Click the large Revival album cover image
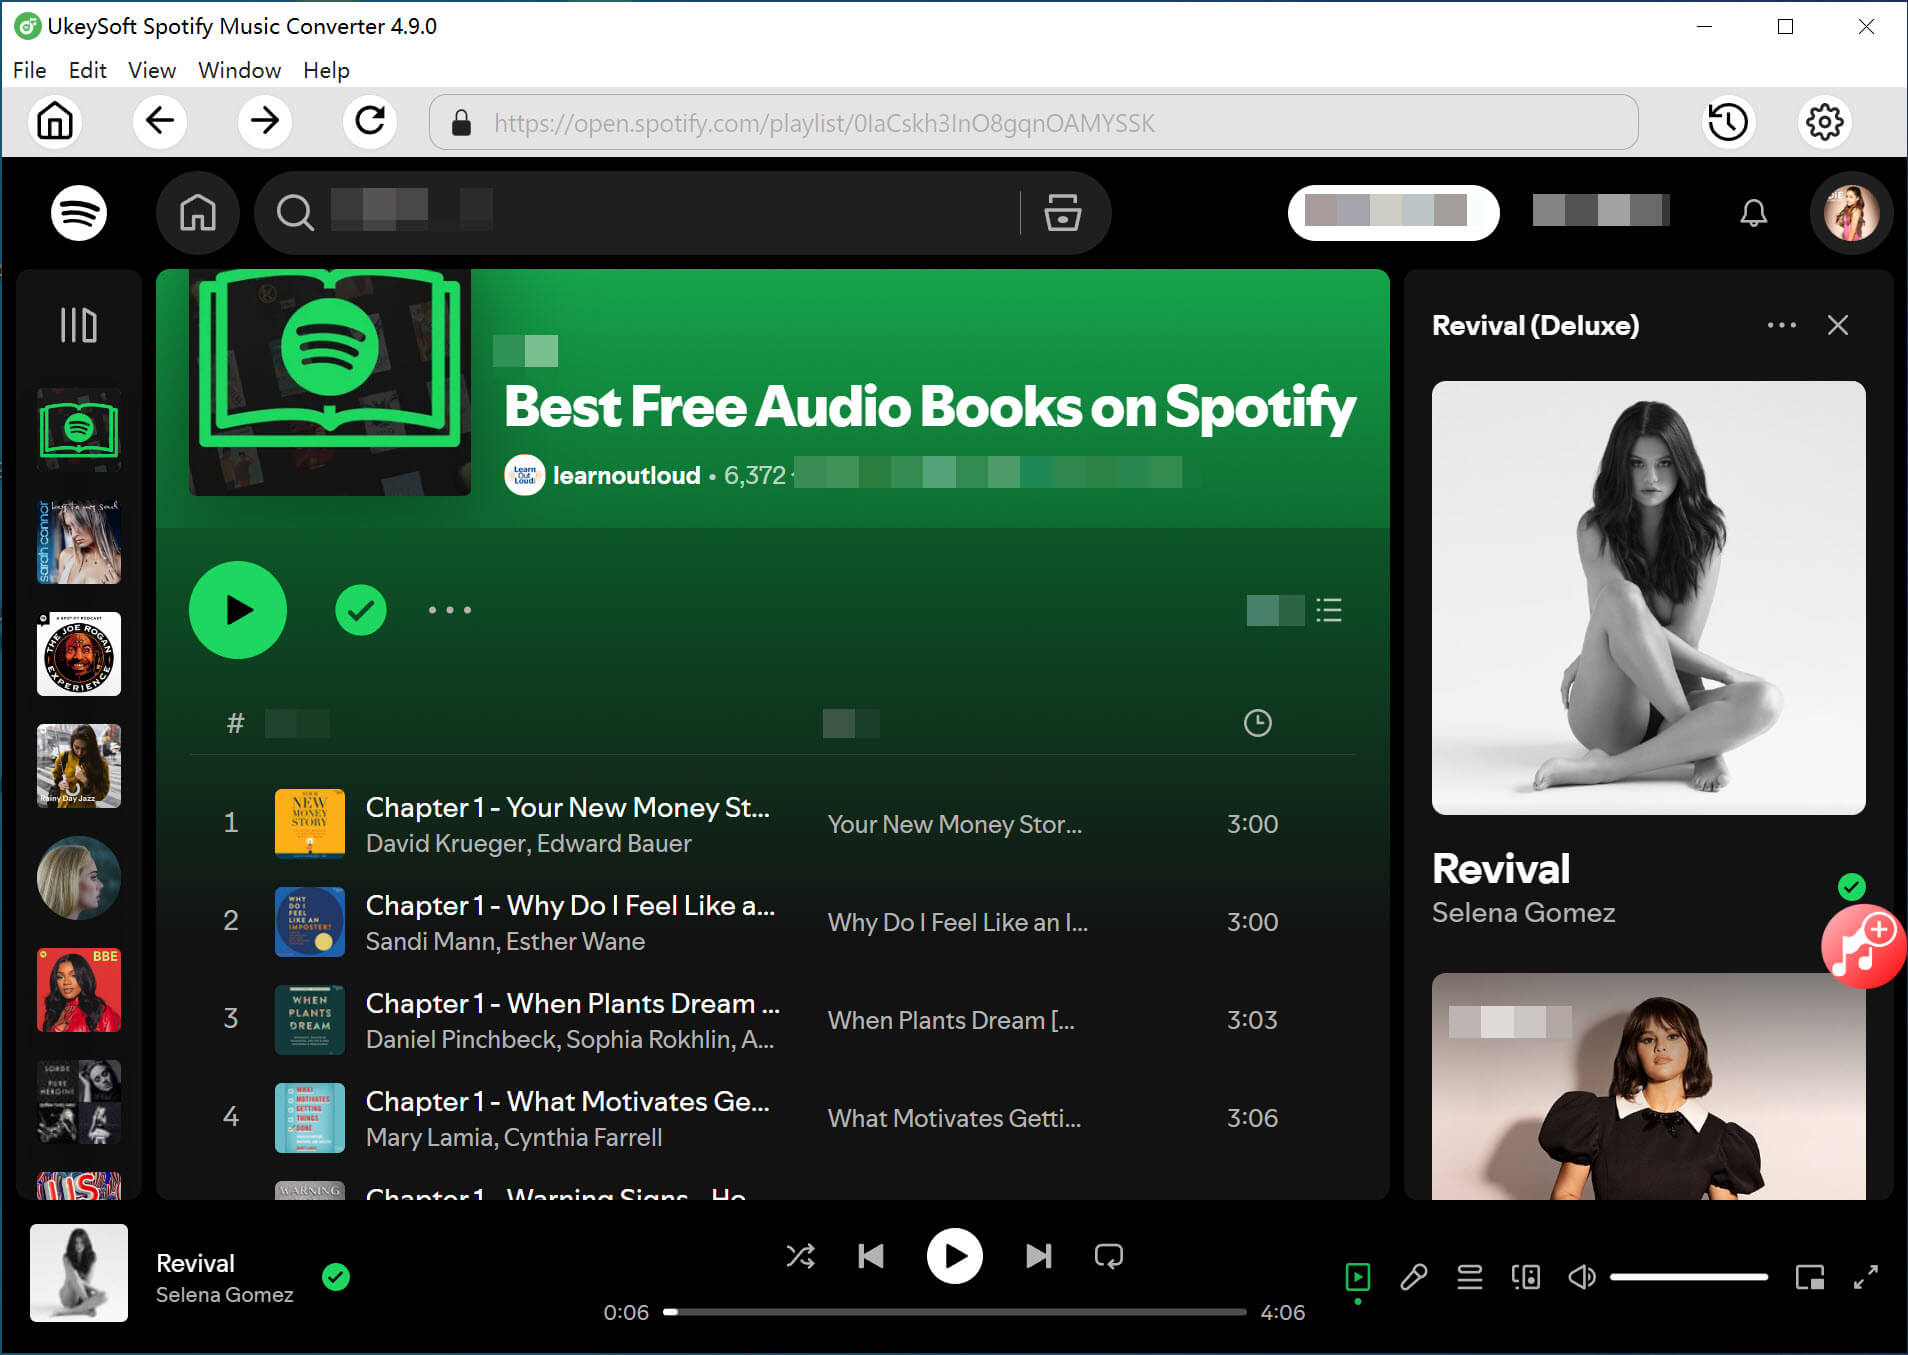 pos(1648,597)
